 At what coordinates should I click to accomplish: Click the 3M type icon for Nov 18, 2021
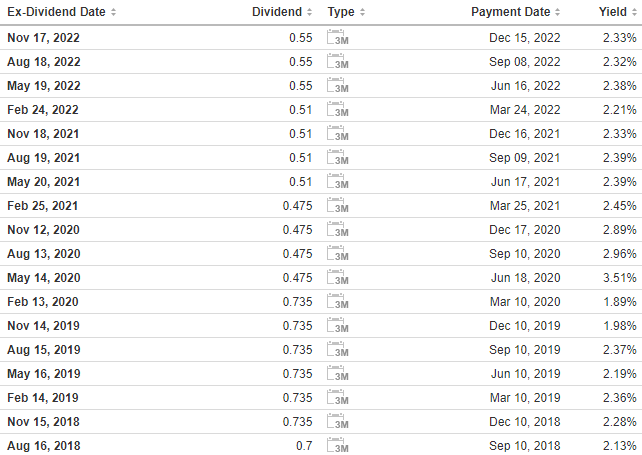click(x=338, y=134)
